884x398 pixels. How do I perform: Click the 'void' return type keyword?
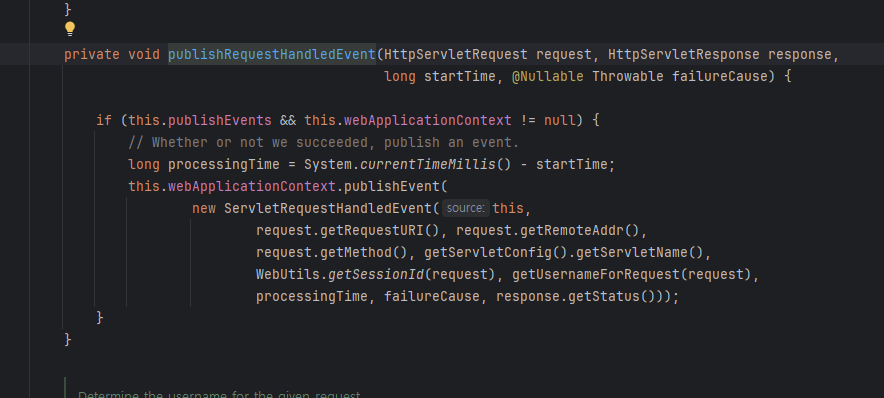144,55
